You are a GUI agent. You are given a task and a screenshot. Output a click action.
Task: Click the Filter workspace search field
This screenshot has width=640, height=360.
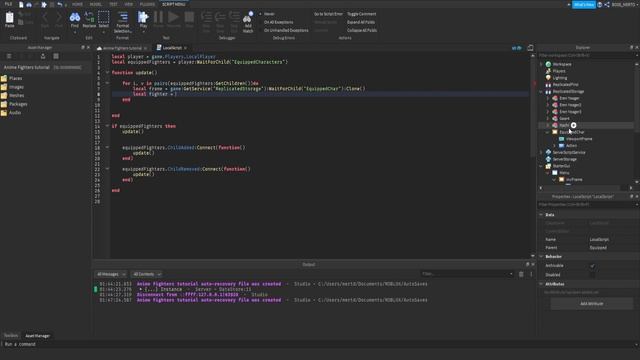(587, 56)
